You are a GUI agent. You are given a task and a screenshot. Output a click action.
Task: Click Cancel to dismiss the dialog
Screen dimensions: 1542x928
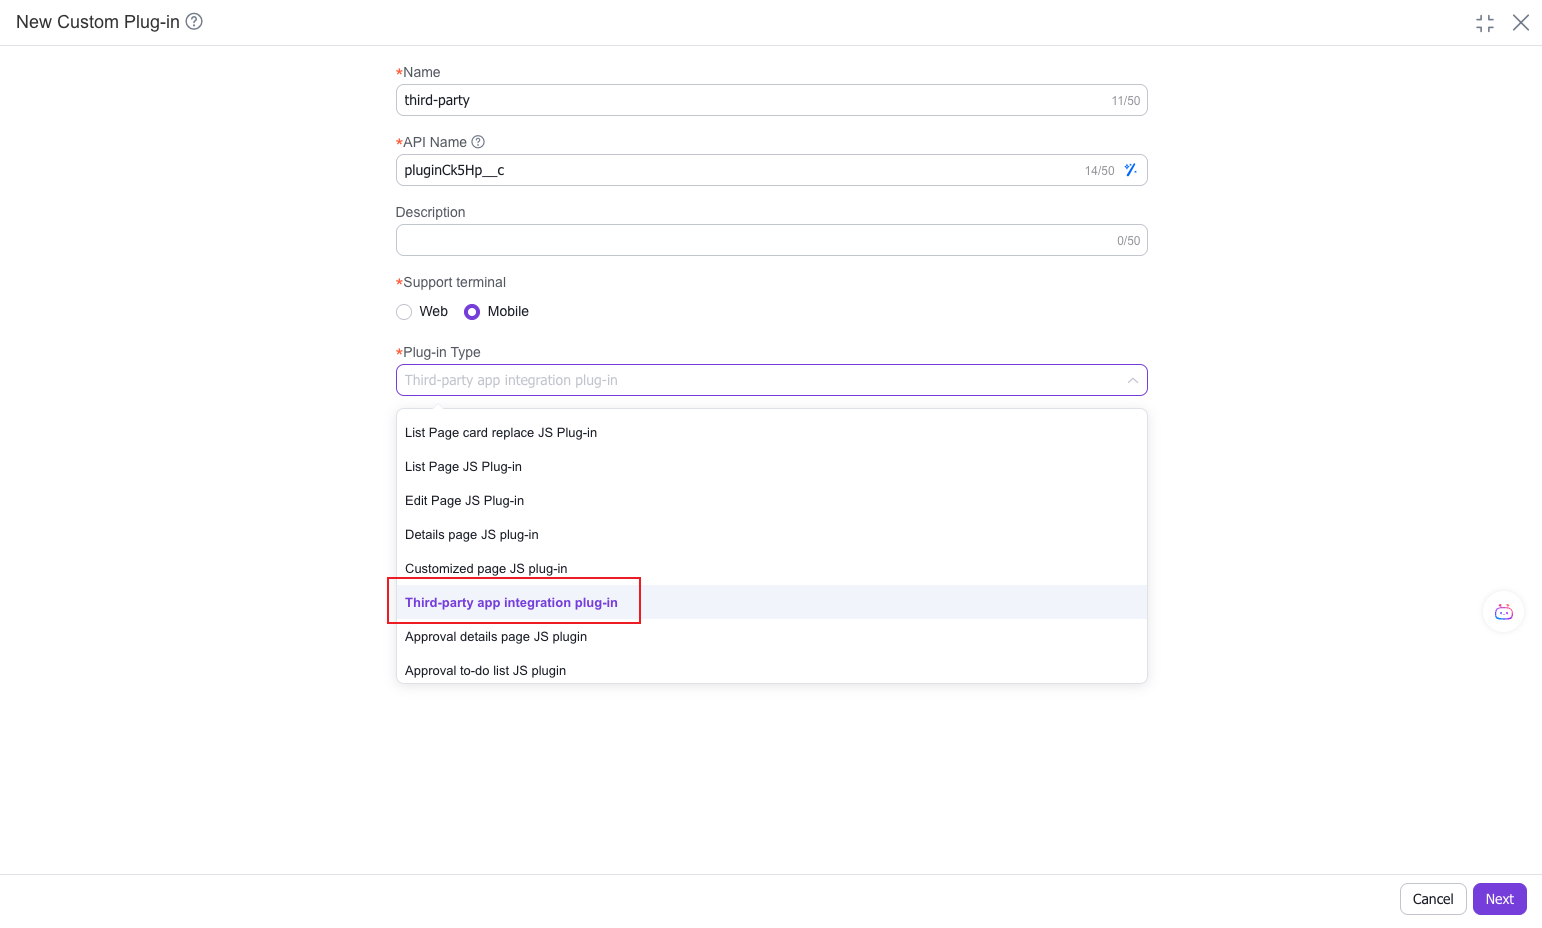point(1433,898)
